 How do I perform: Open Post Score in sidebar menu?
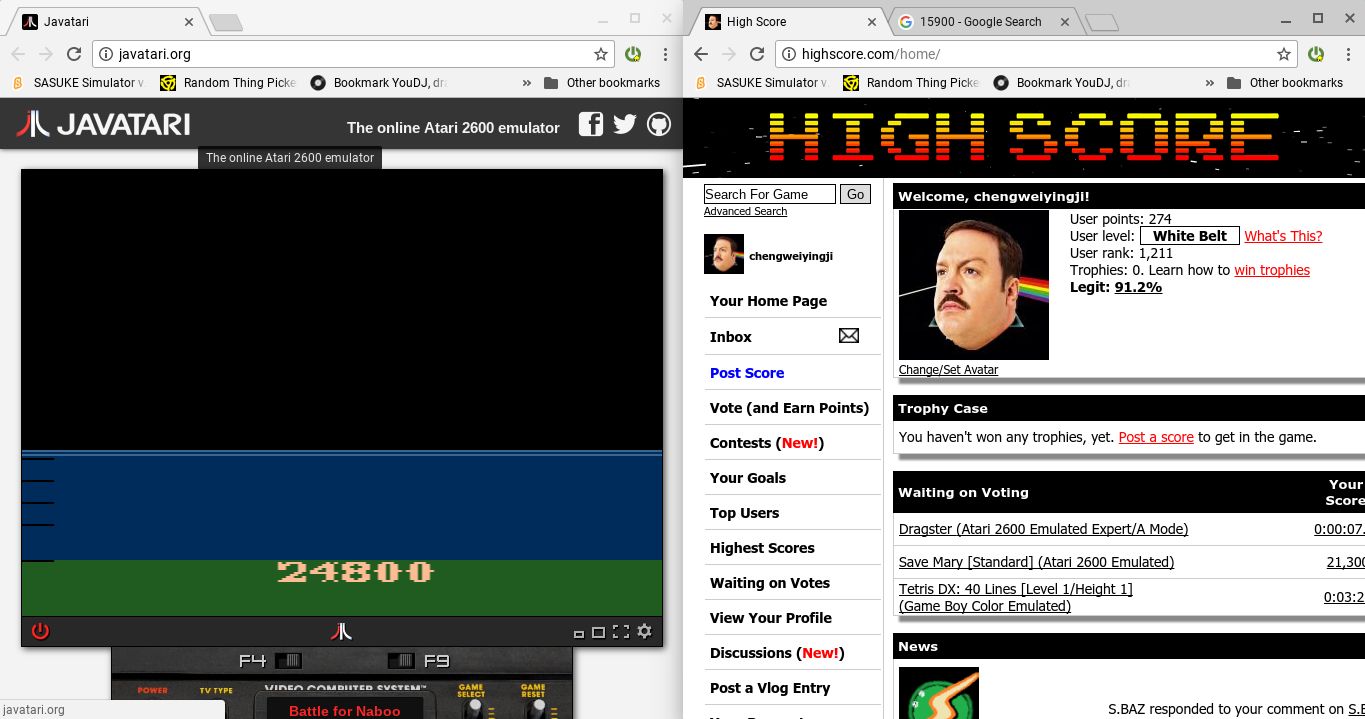747,373
